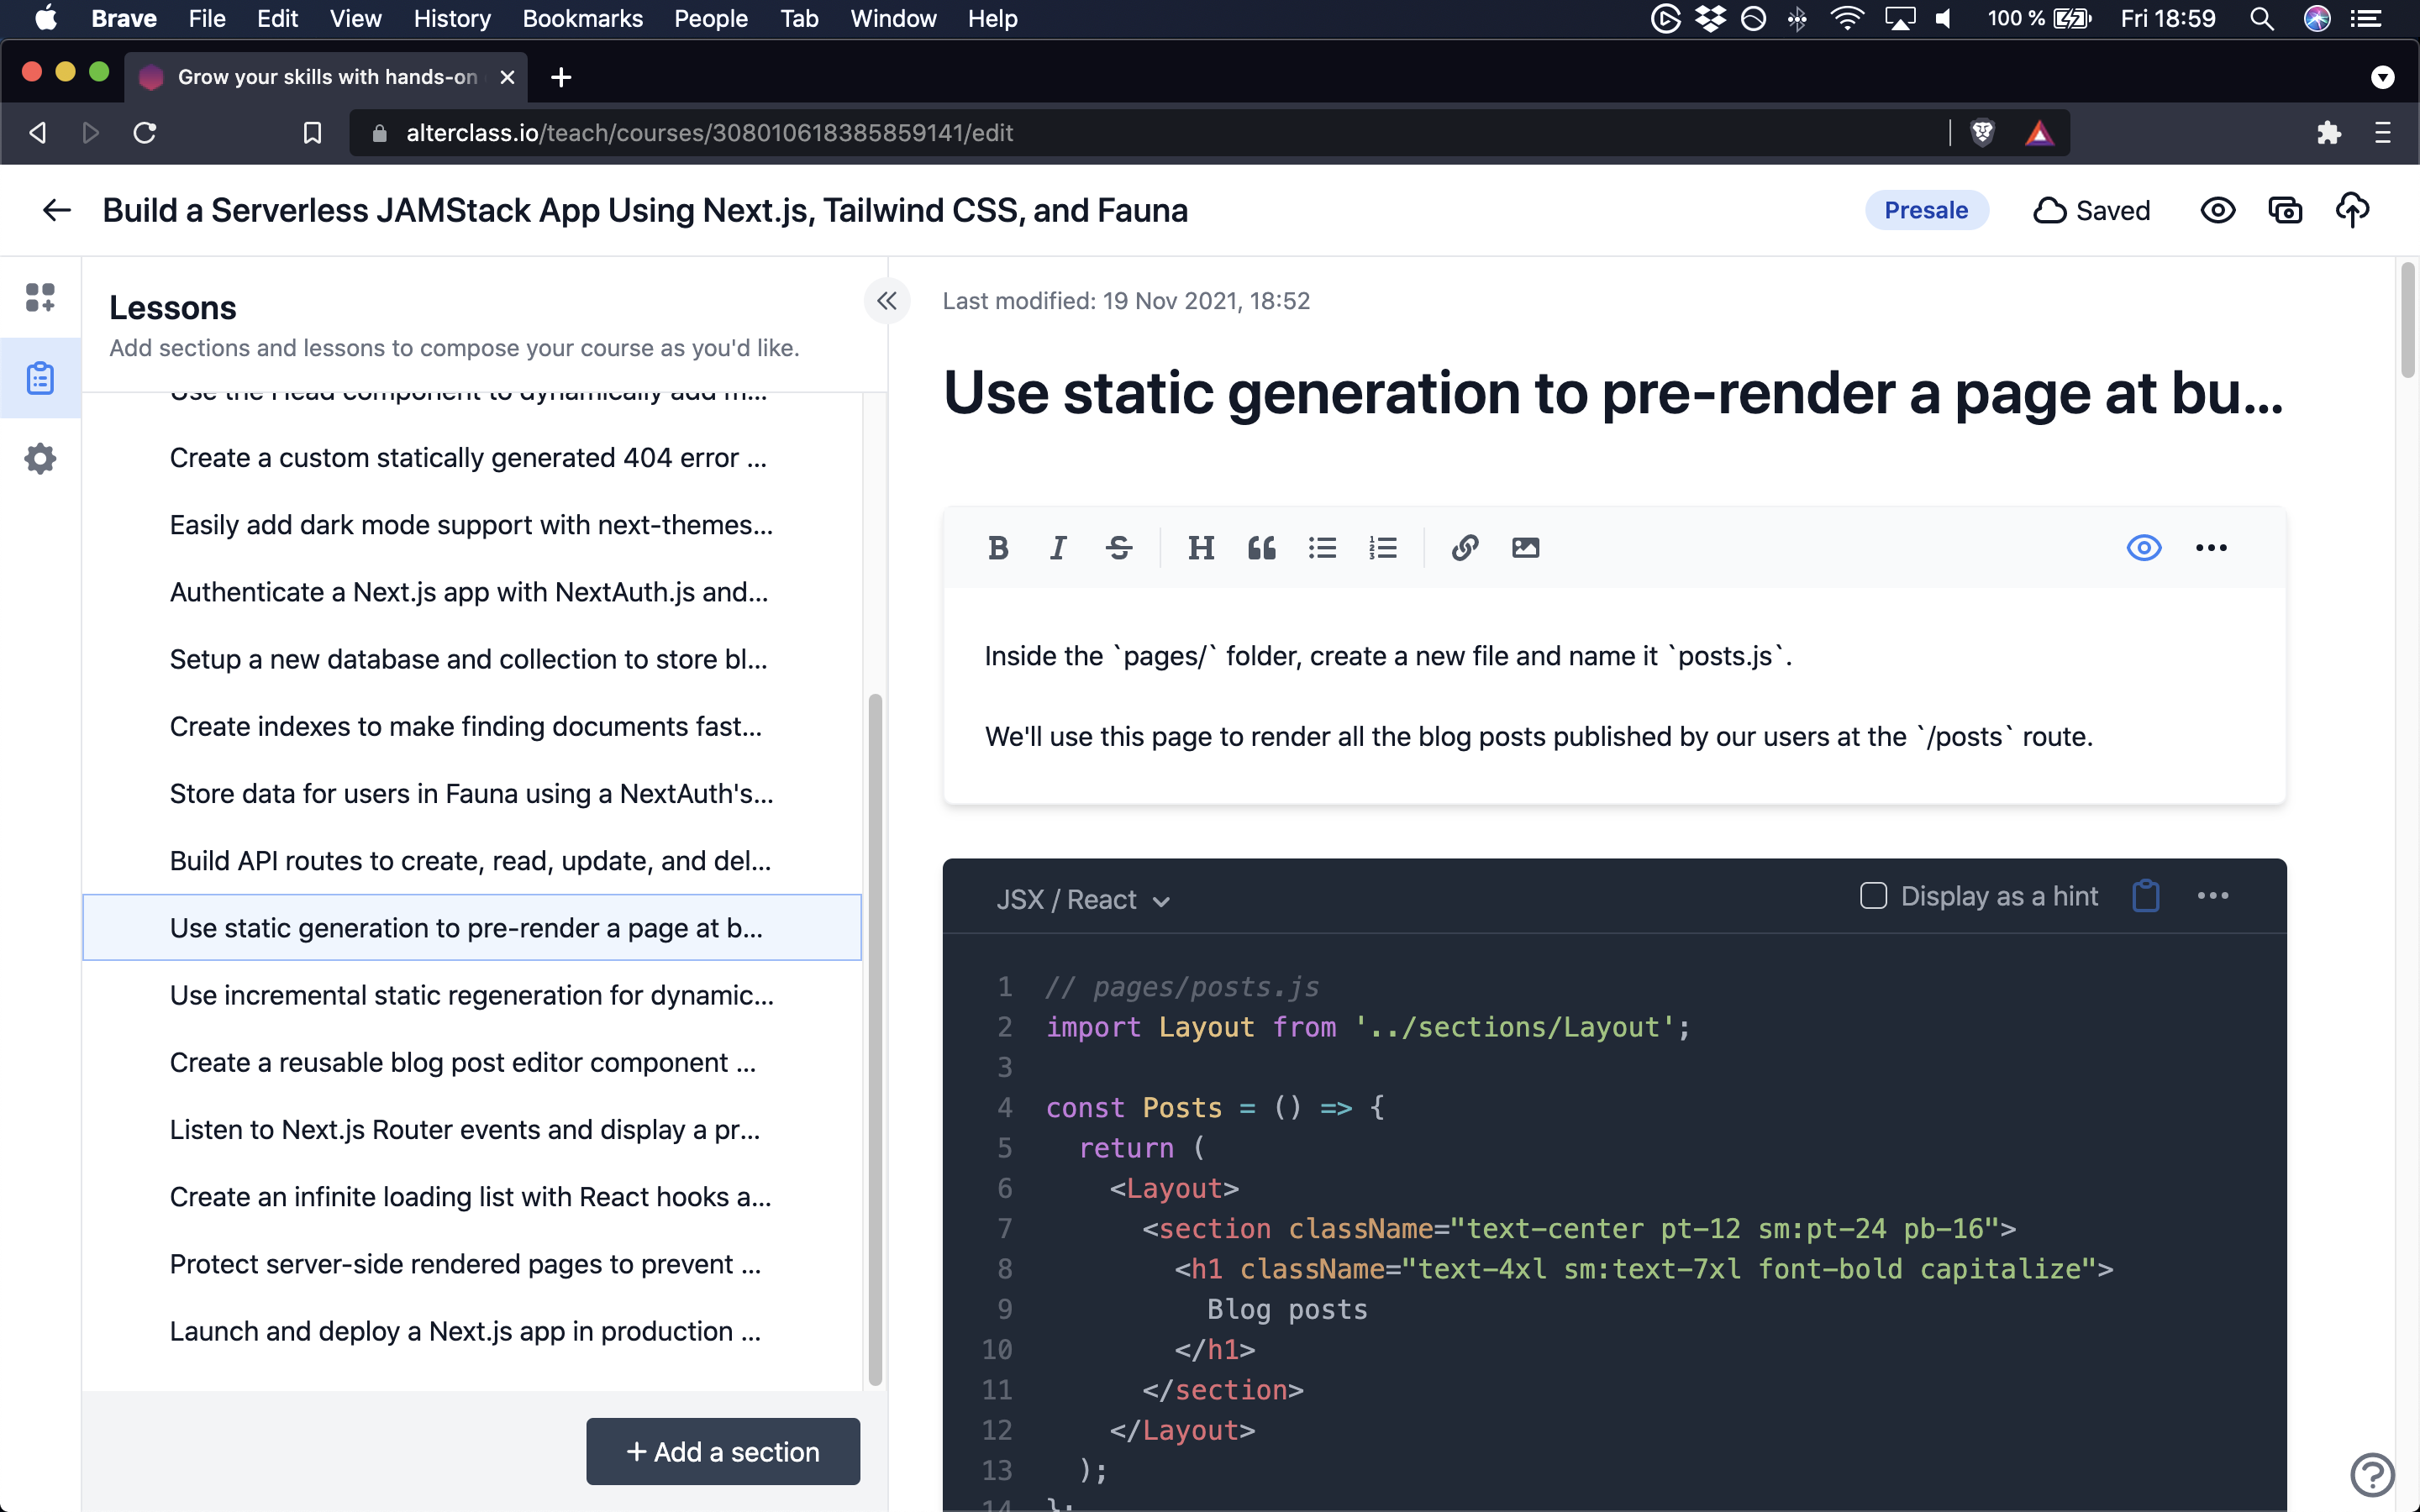The height and width of the screenshot is (1512, 2420).
Task: Click the Add a section button
Action: (722, 1451)
